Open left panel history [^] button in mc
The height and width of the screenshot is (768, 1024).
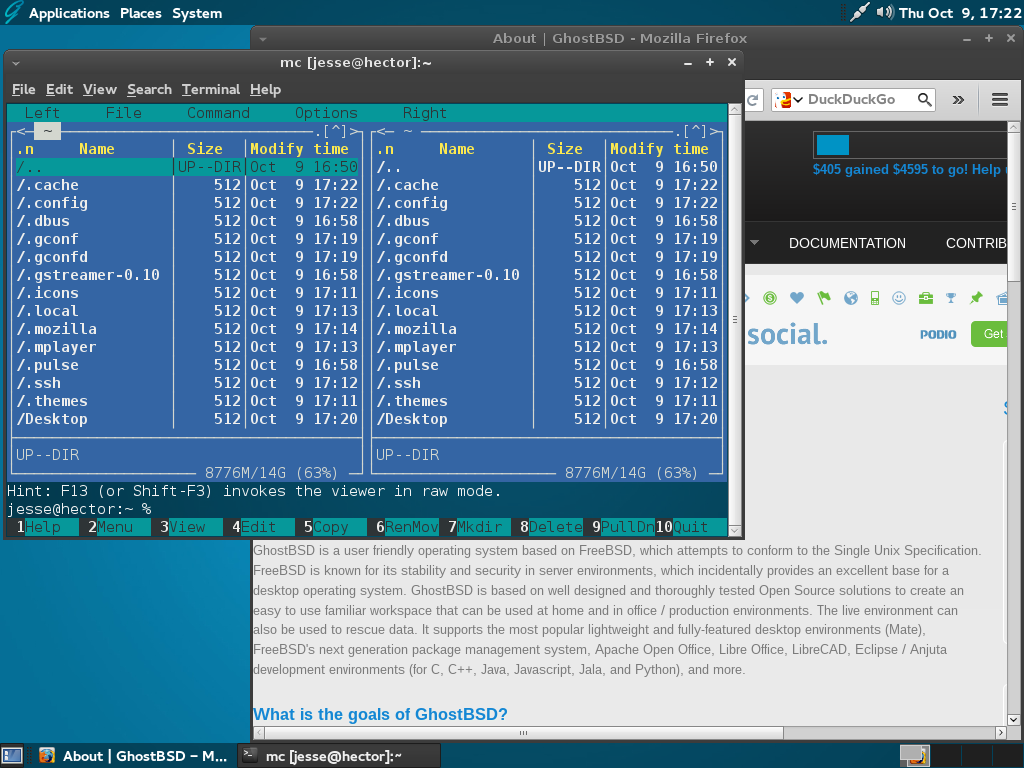tap(335, 131)
